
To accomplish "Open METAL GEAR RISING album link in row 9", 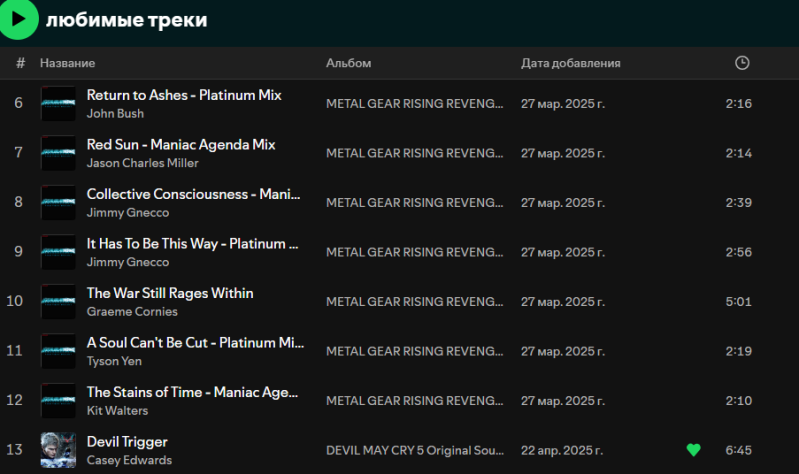I will (415, 252).
